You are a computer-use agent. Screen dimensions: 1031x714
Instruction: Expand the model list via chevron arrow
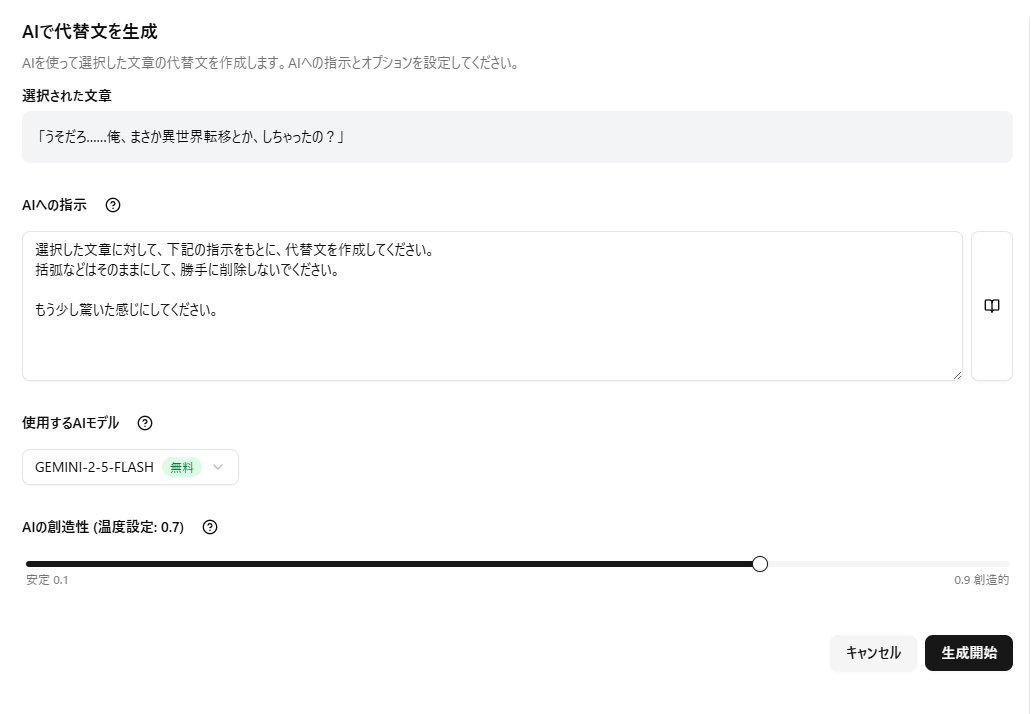tap(219, 467)
